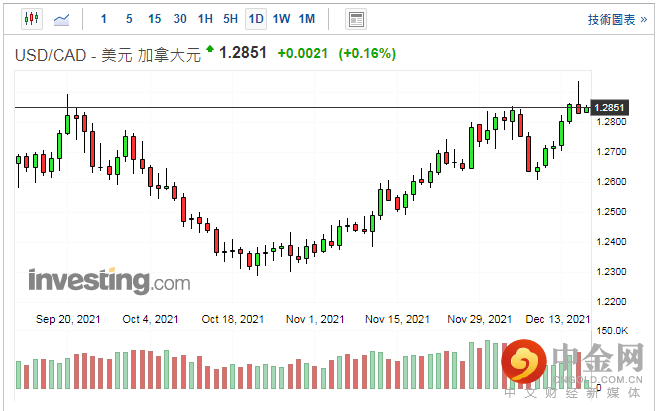Viewport: 658px width, 411px height.
Task: Click the green up arrow beside the price
Action: coord(210,49)
